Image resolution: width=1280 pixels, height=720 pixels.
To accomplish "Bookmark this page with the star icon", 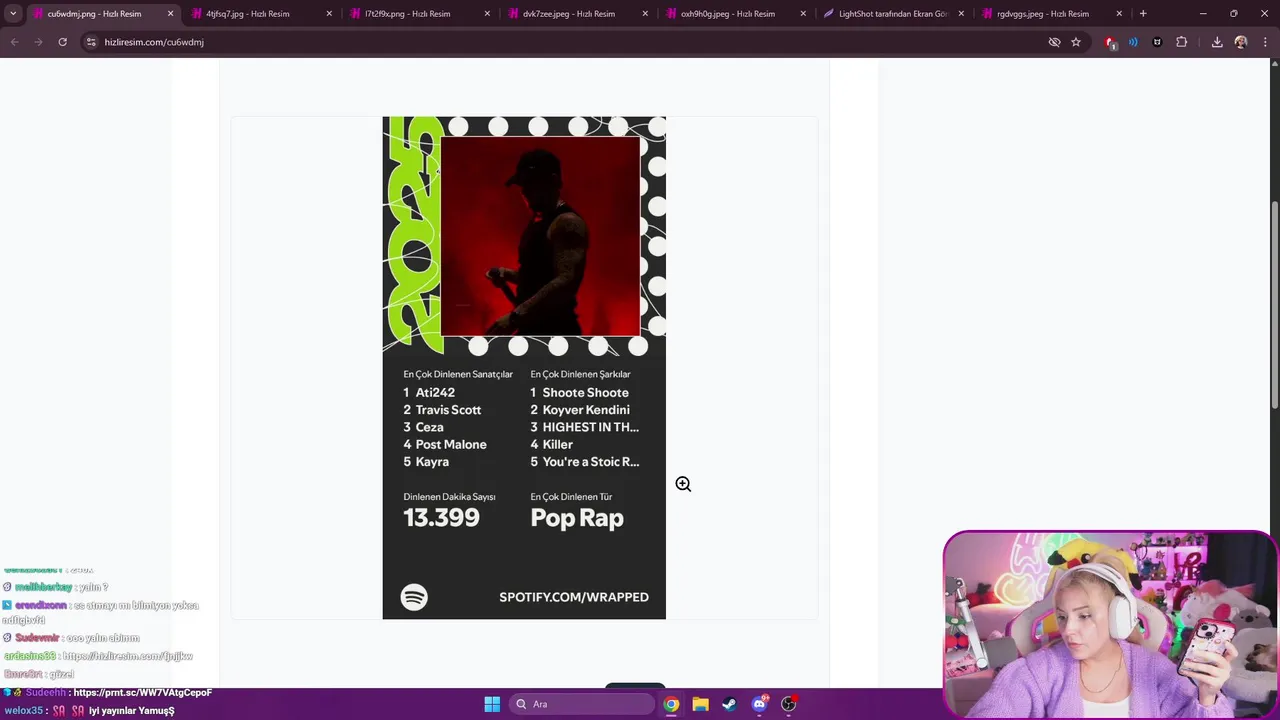I will (x=1076, y=42).
